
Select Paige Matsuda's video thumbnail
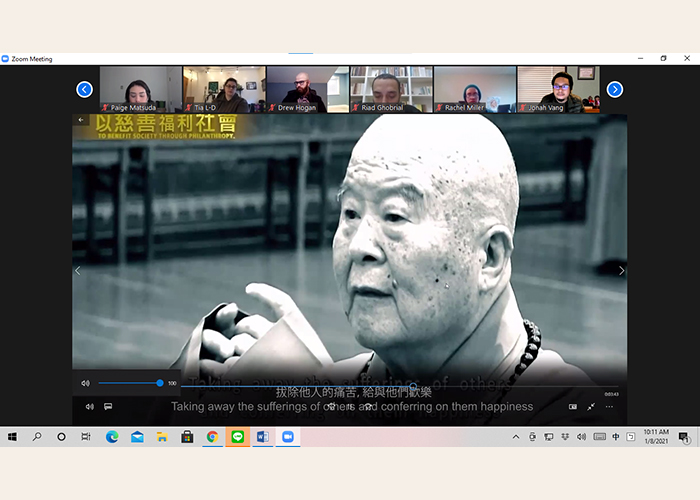(x=141, y=89)
